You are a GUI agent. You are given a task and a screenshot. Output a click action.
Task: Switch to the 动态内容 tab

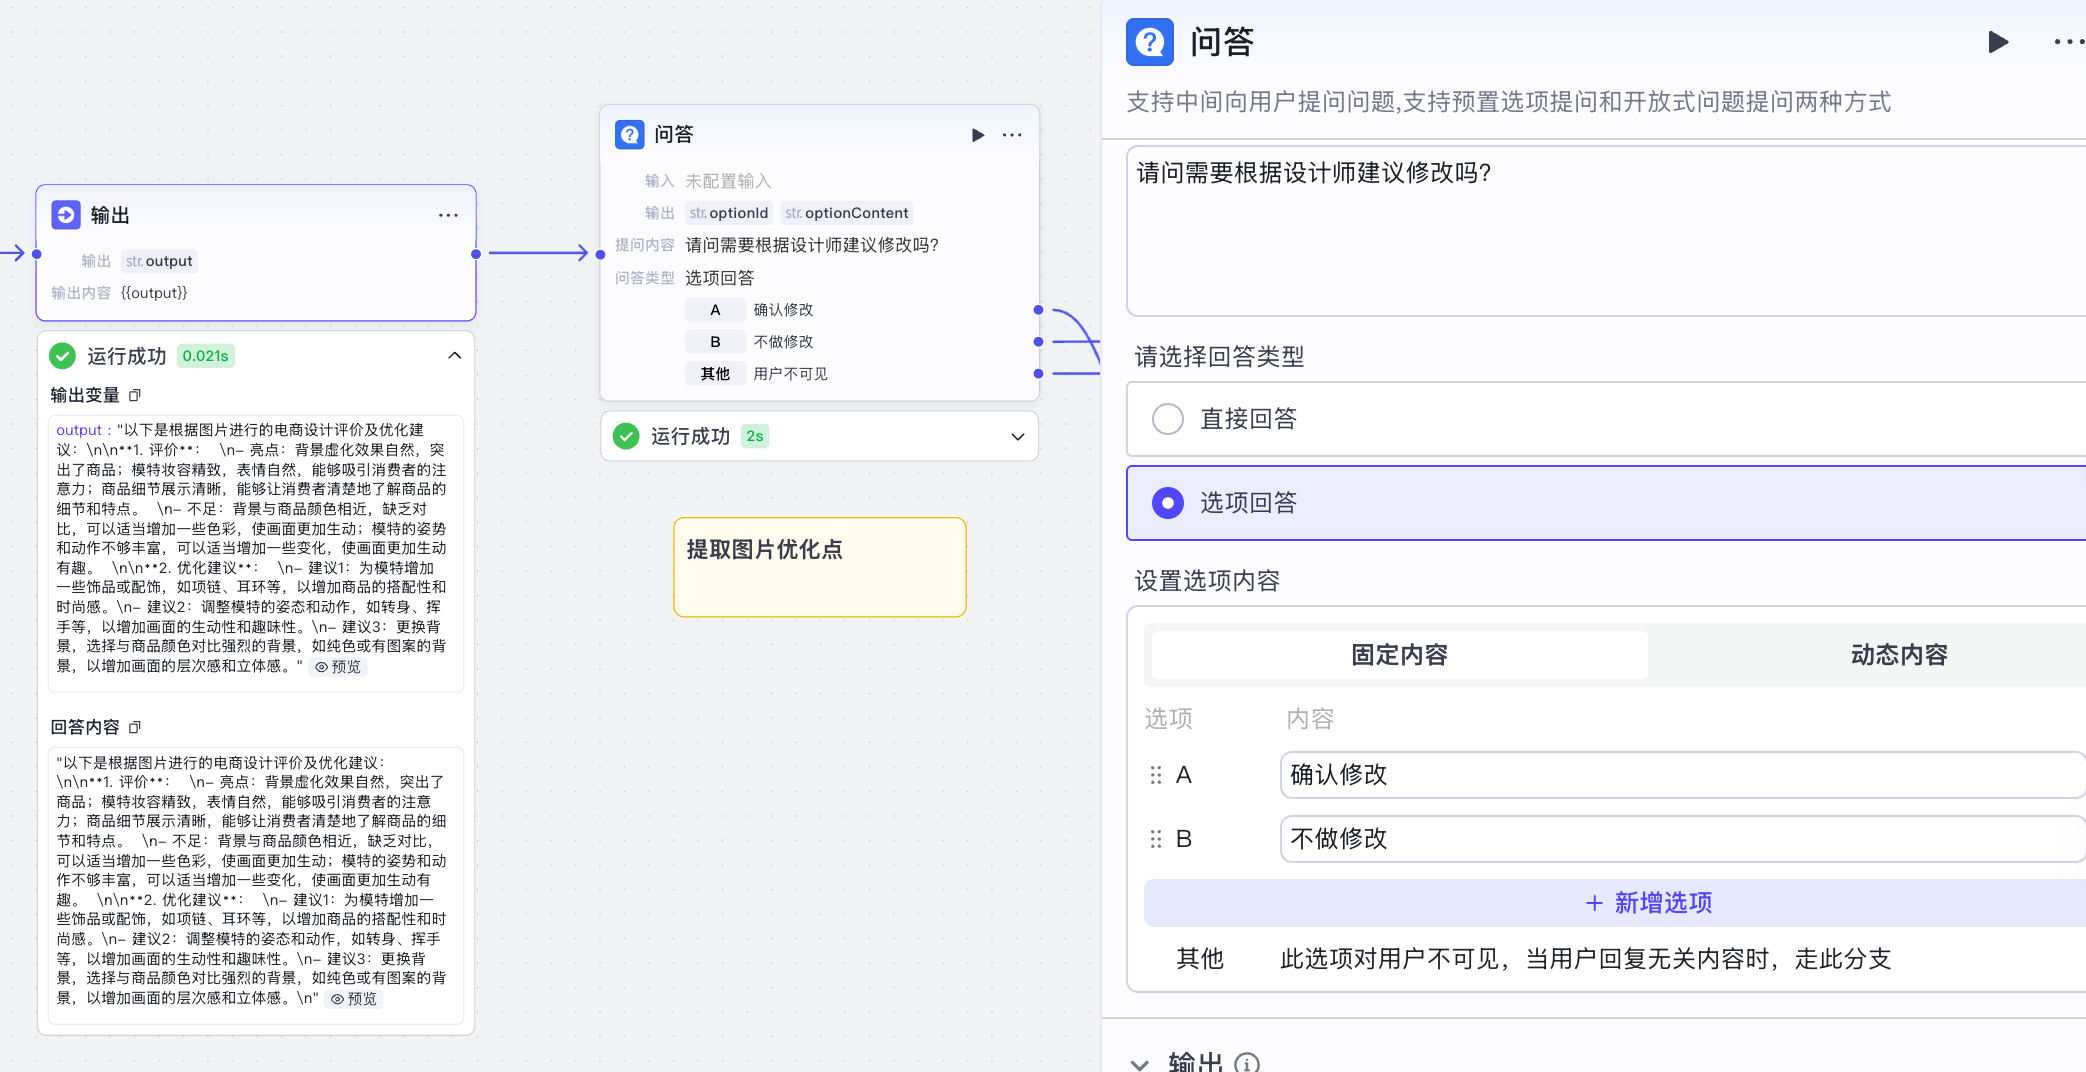point(1898,655)
